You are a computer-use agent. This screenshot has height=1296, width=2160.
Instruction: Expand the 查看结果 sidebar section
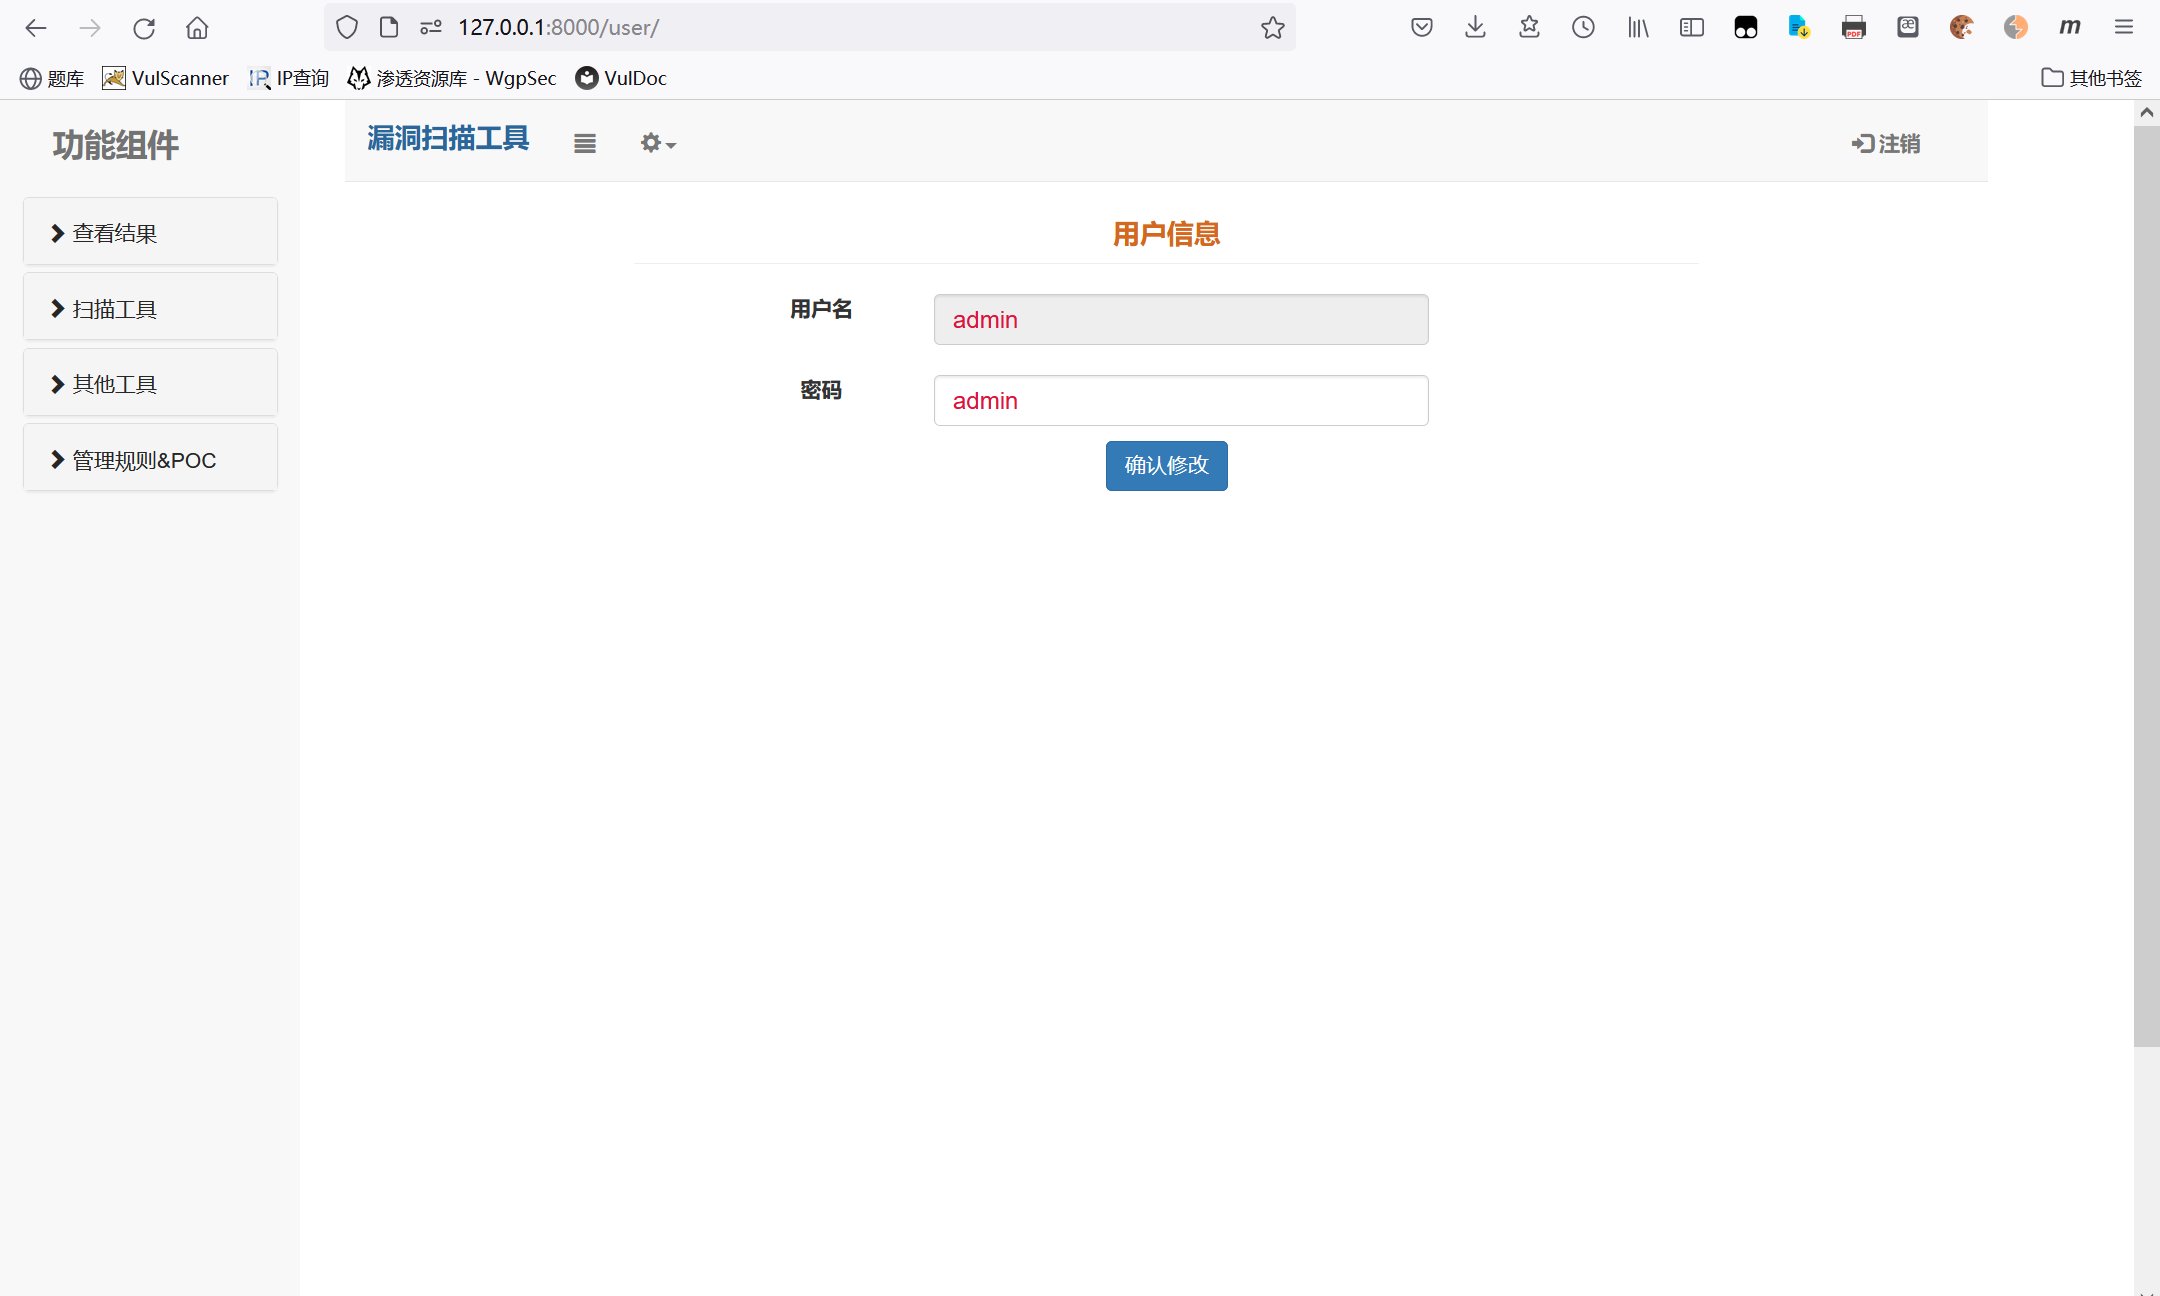pos(150,233)
